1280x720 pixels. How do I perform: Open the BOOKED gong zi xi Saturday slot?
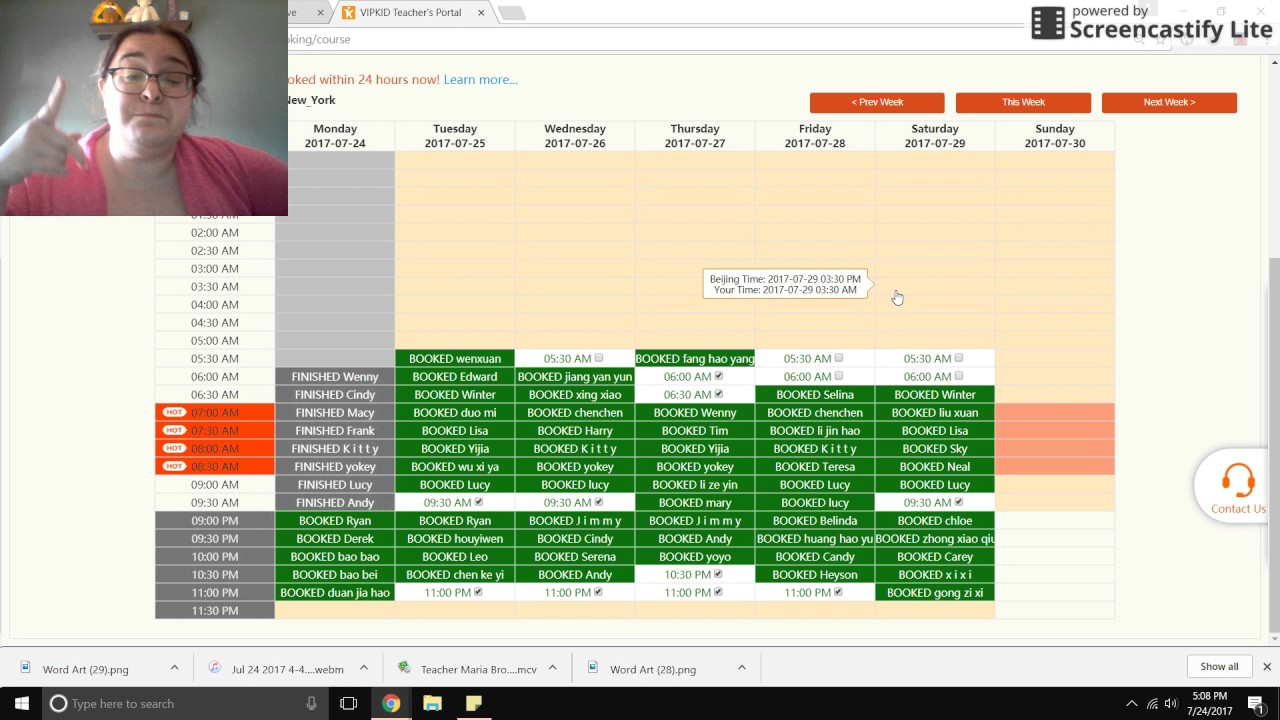coord(935,592)
